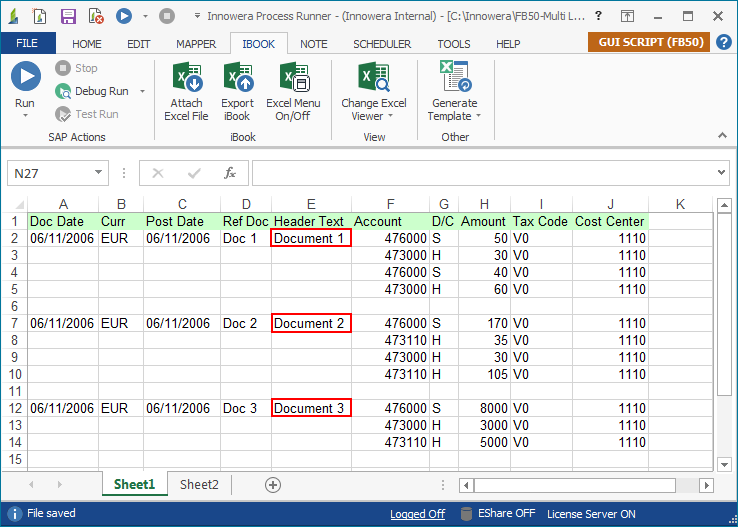This screenshot has height=527, width=738.
Task: Start a Debug Run
Action: [101, 91]
